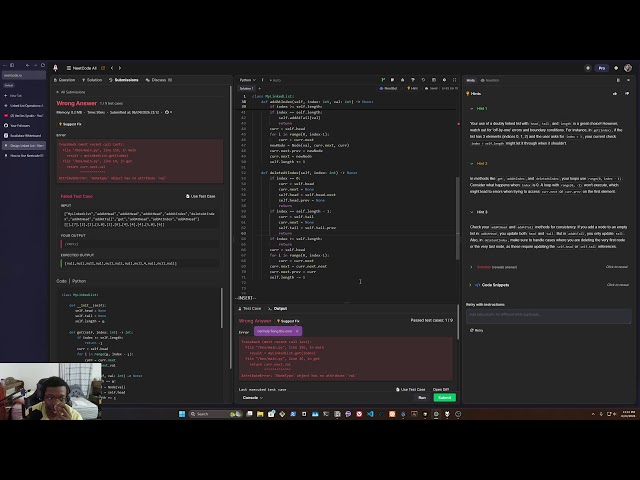Open the user profile avatar

pyautogui.click(x=628, y=68)
